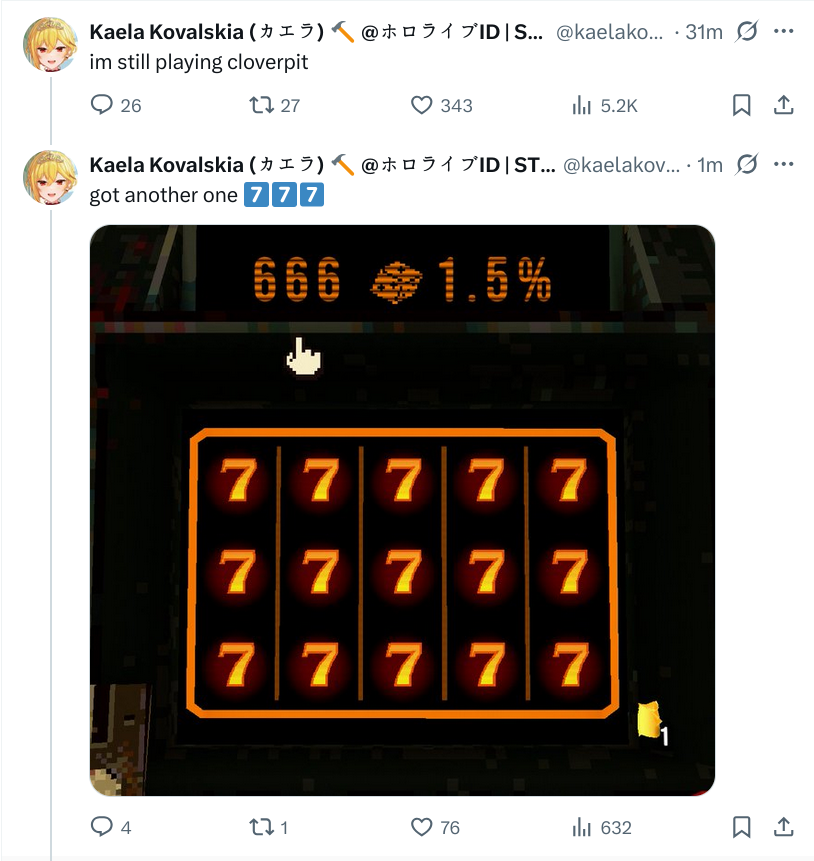Viewport: 814px width, 861px height.
Task: Share the second tweet
Action: [x=783, y=827]
